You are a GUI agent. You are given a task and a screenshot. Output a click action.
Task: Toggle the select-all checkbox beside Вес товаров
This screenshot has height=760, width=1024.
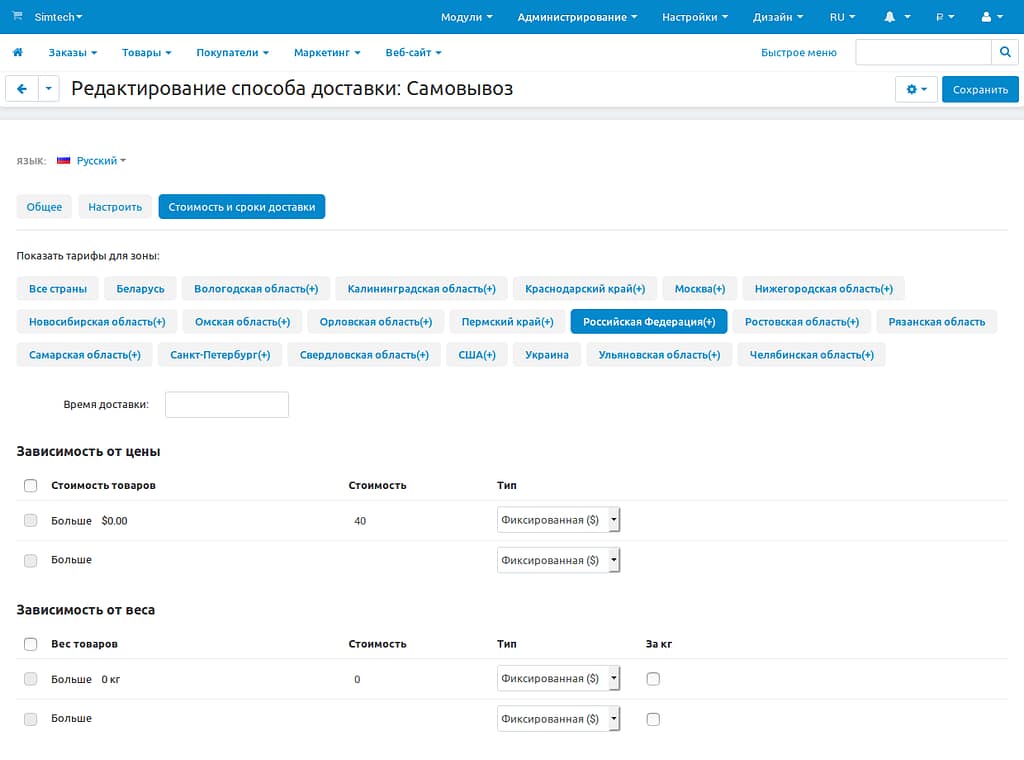[x=30, y=644]
